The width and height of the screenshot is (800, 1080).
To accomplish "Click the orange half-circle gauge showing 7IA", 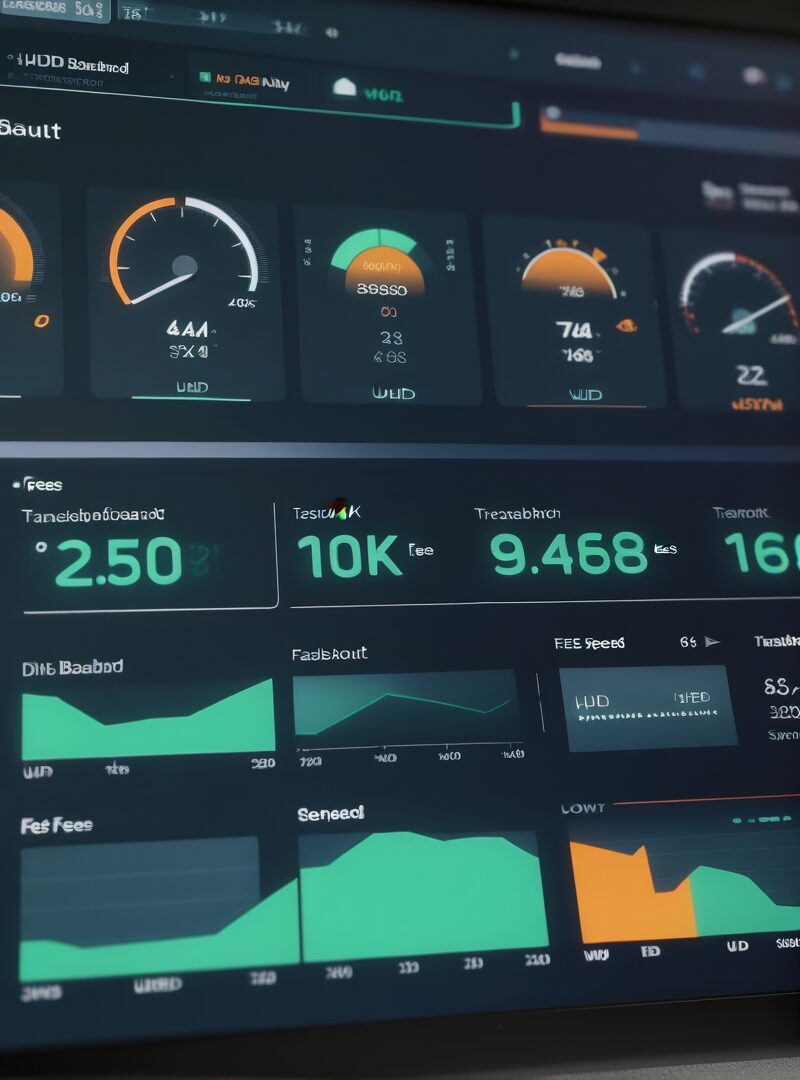I will click(x=569, y=272).
